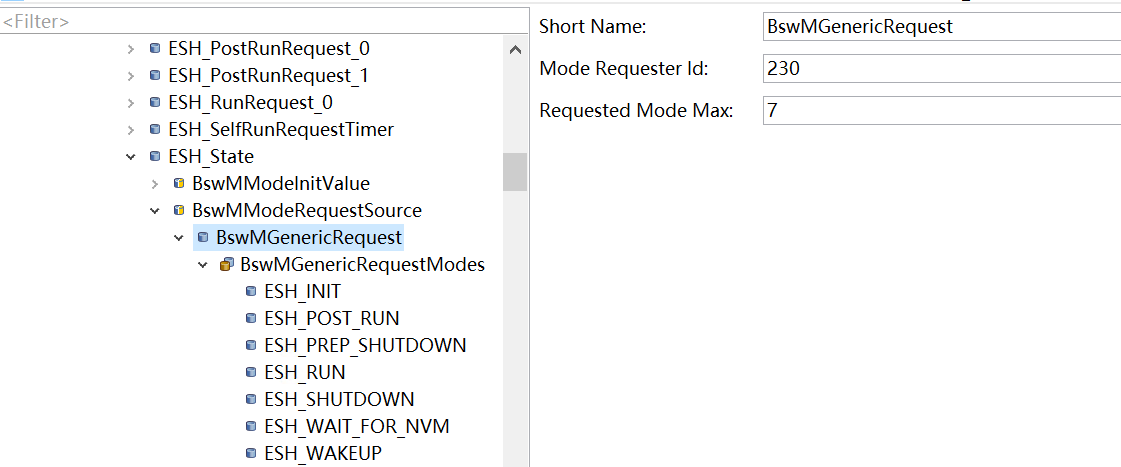Collapse the ESH_State node
Image resolution: width=1121 pixels, height=467 pixels.
130,157
